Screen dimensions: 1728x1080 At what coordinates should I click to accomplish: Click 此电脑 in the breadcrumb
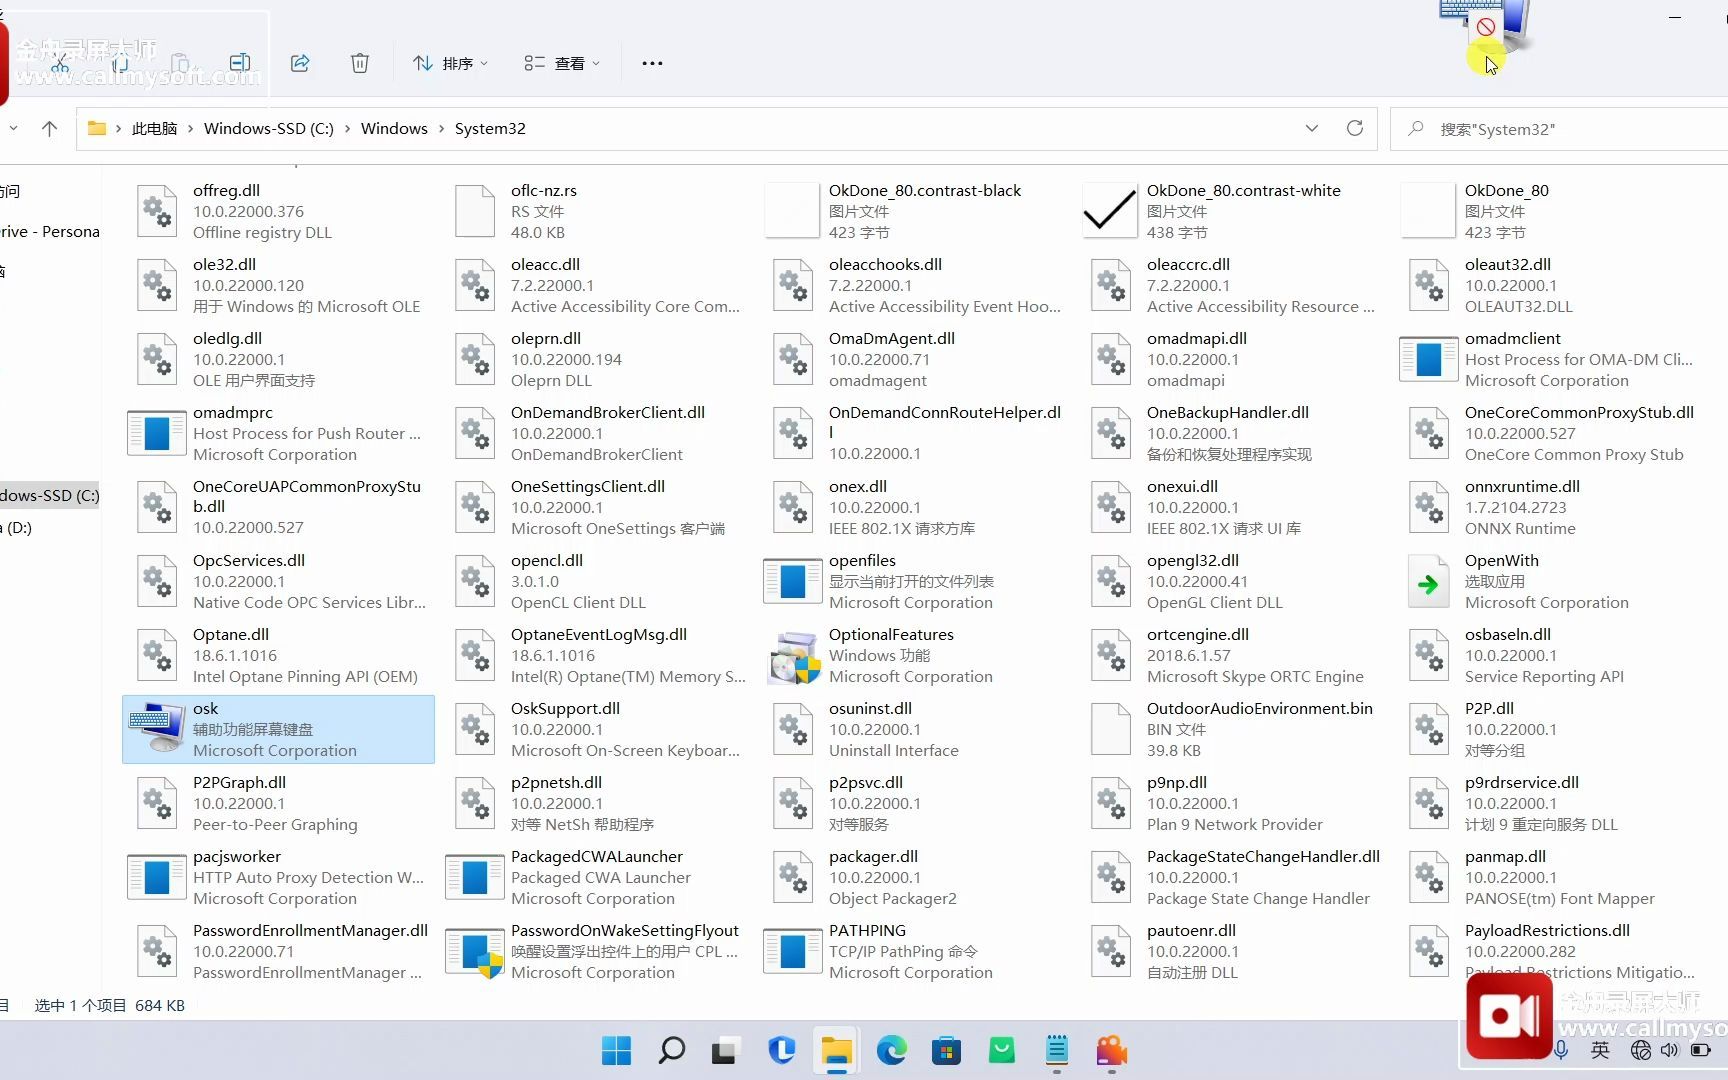click(x=154, y=128)
